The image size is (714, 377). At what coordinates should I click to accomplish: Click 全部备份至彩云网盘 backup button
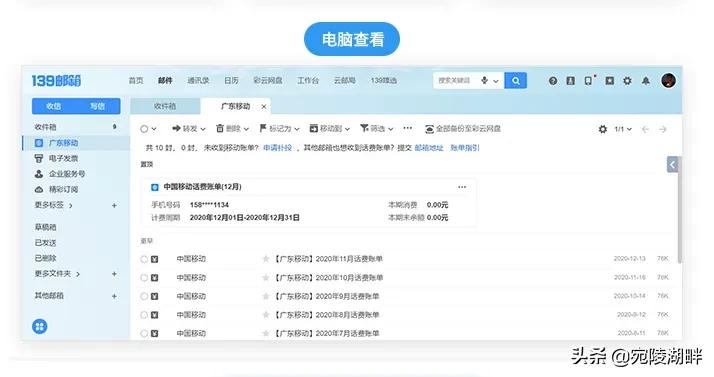[x=463, y=129]
